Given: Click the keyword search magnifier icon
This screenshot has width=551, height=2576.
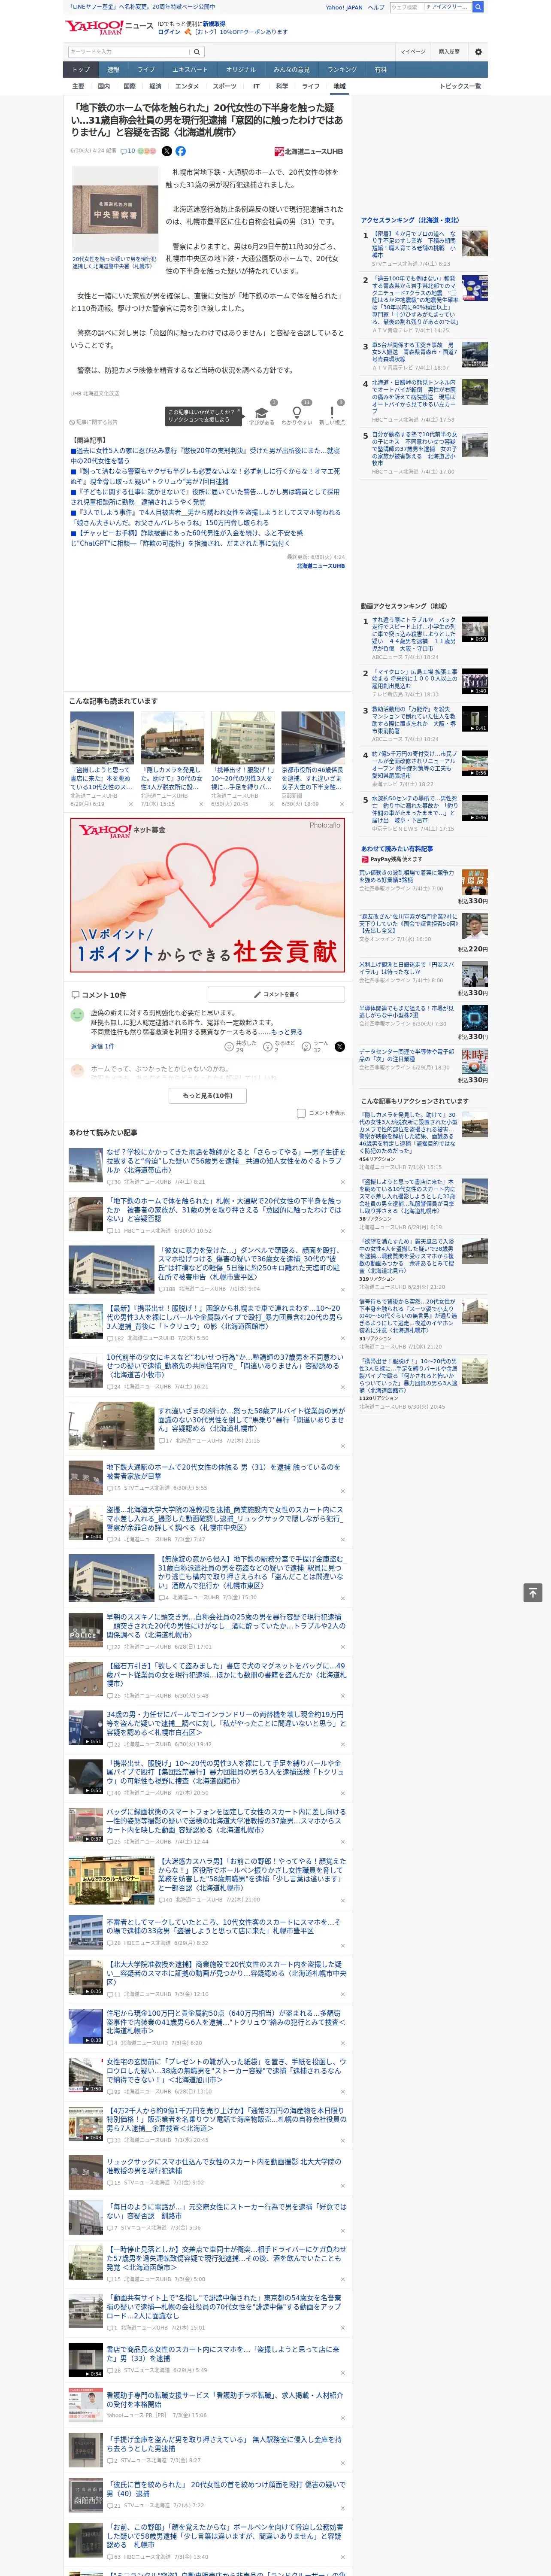Looking at the screenshot, I should point(197,52).
